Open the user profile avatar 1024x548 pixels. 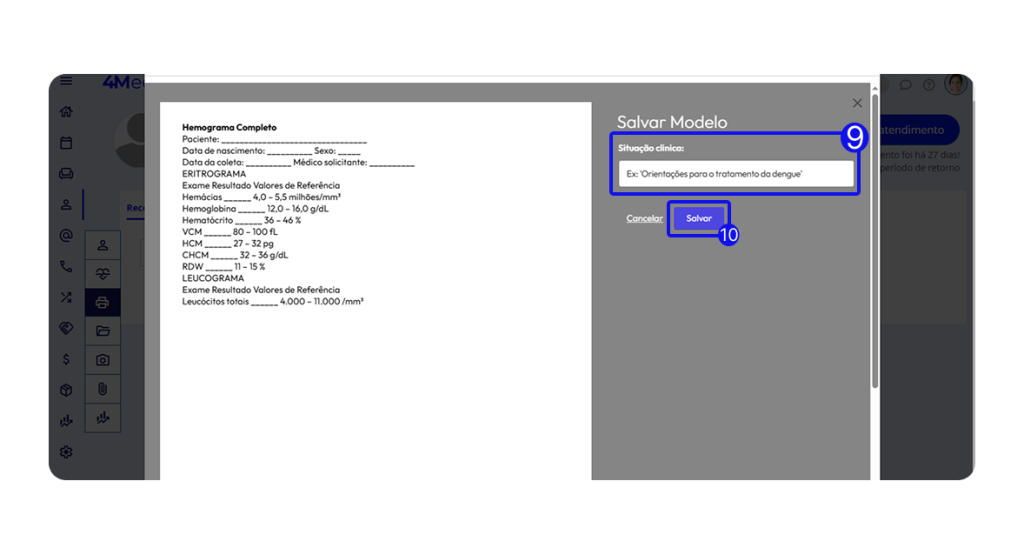(956, 85)
